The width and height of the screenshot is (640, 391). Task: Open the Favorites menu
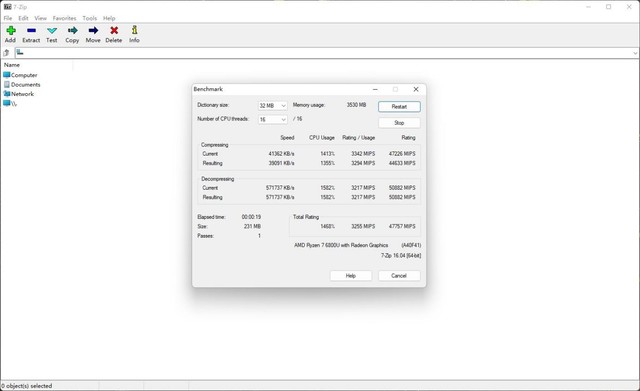(x=64, y=18)
